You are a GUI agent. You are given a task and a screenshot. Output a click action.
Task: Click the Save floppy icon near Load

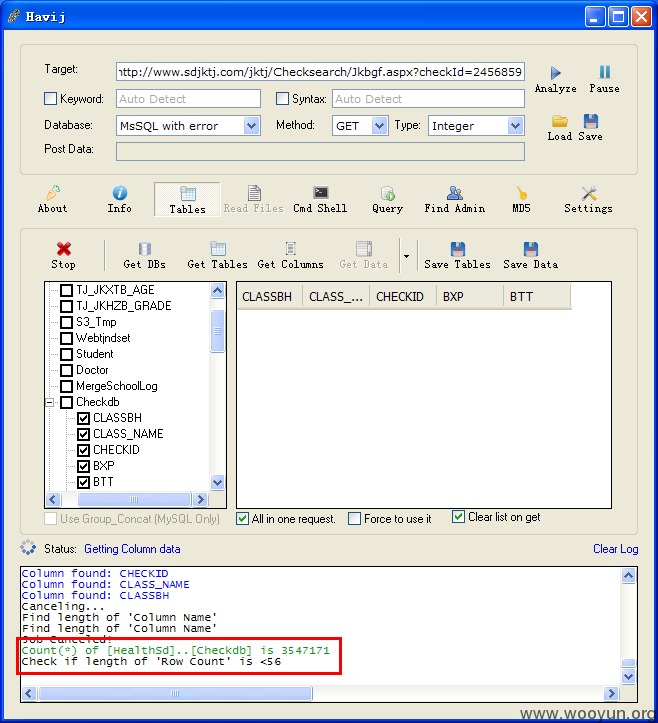tap(591, 121)
